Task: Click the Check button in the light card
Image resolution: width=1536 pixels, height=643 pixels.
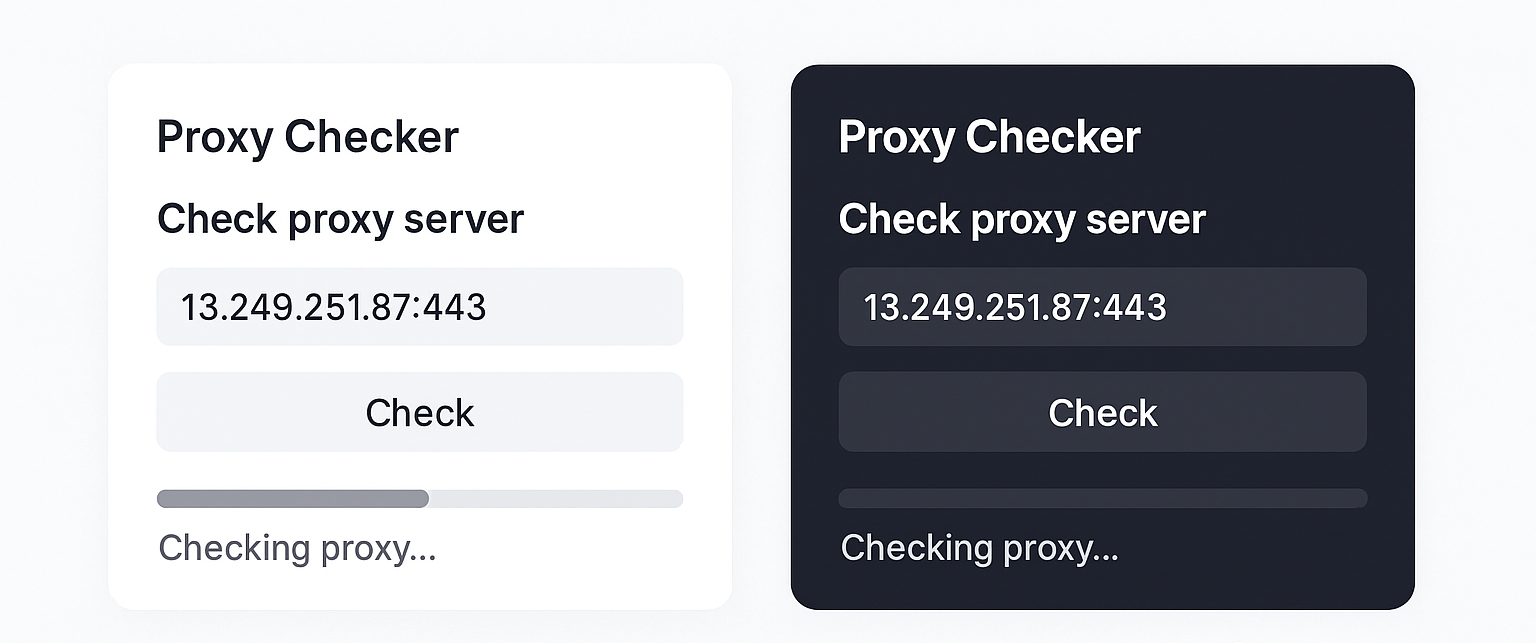Action: pos(419,412)
